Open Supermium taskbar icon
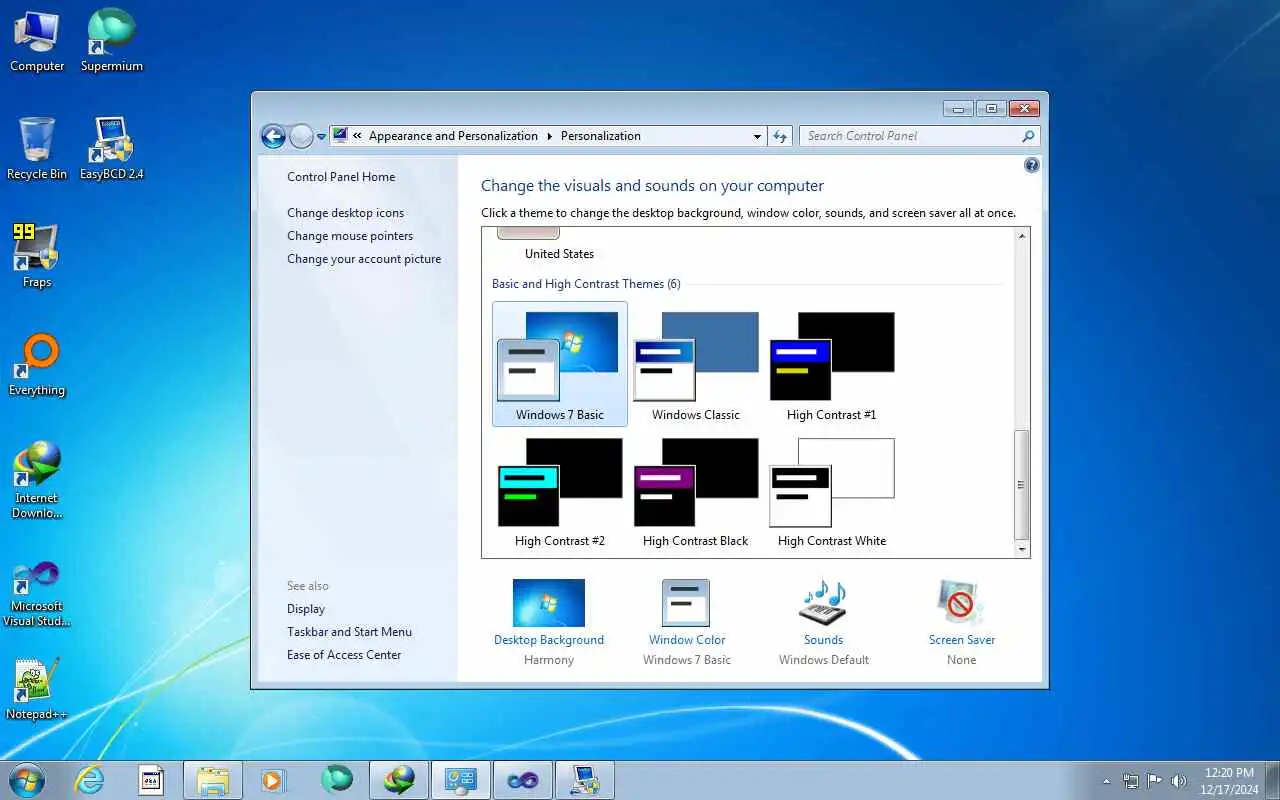 [x=337, y=780]
